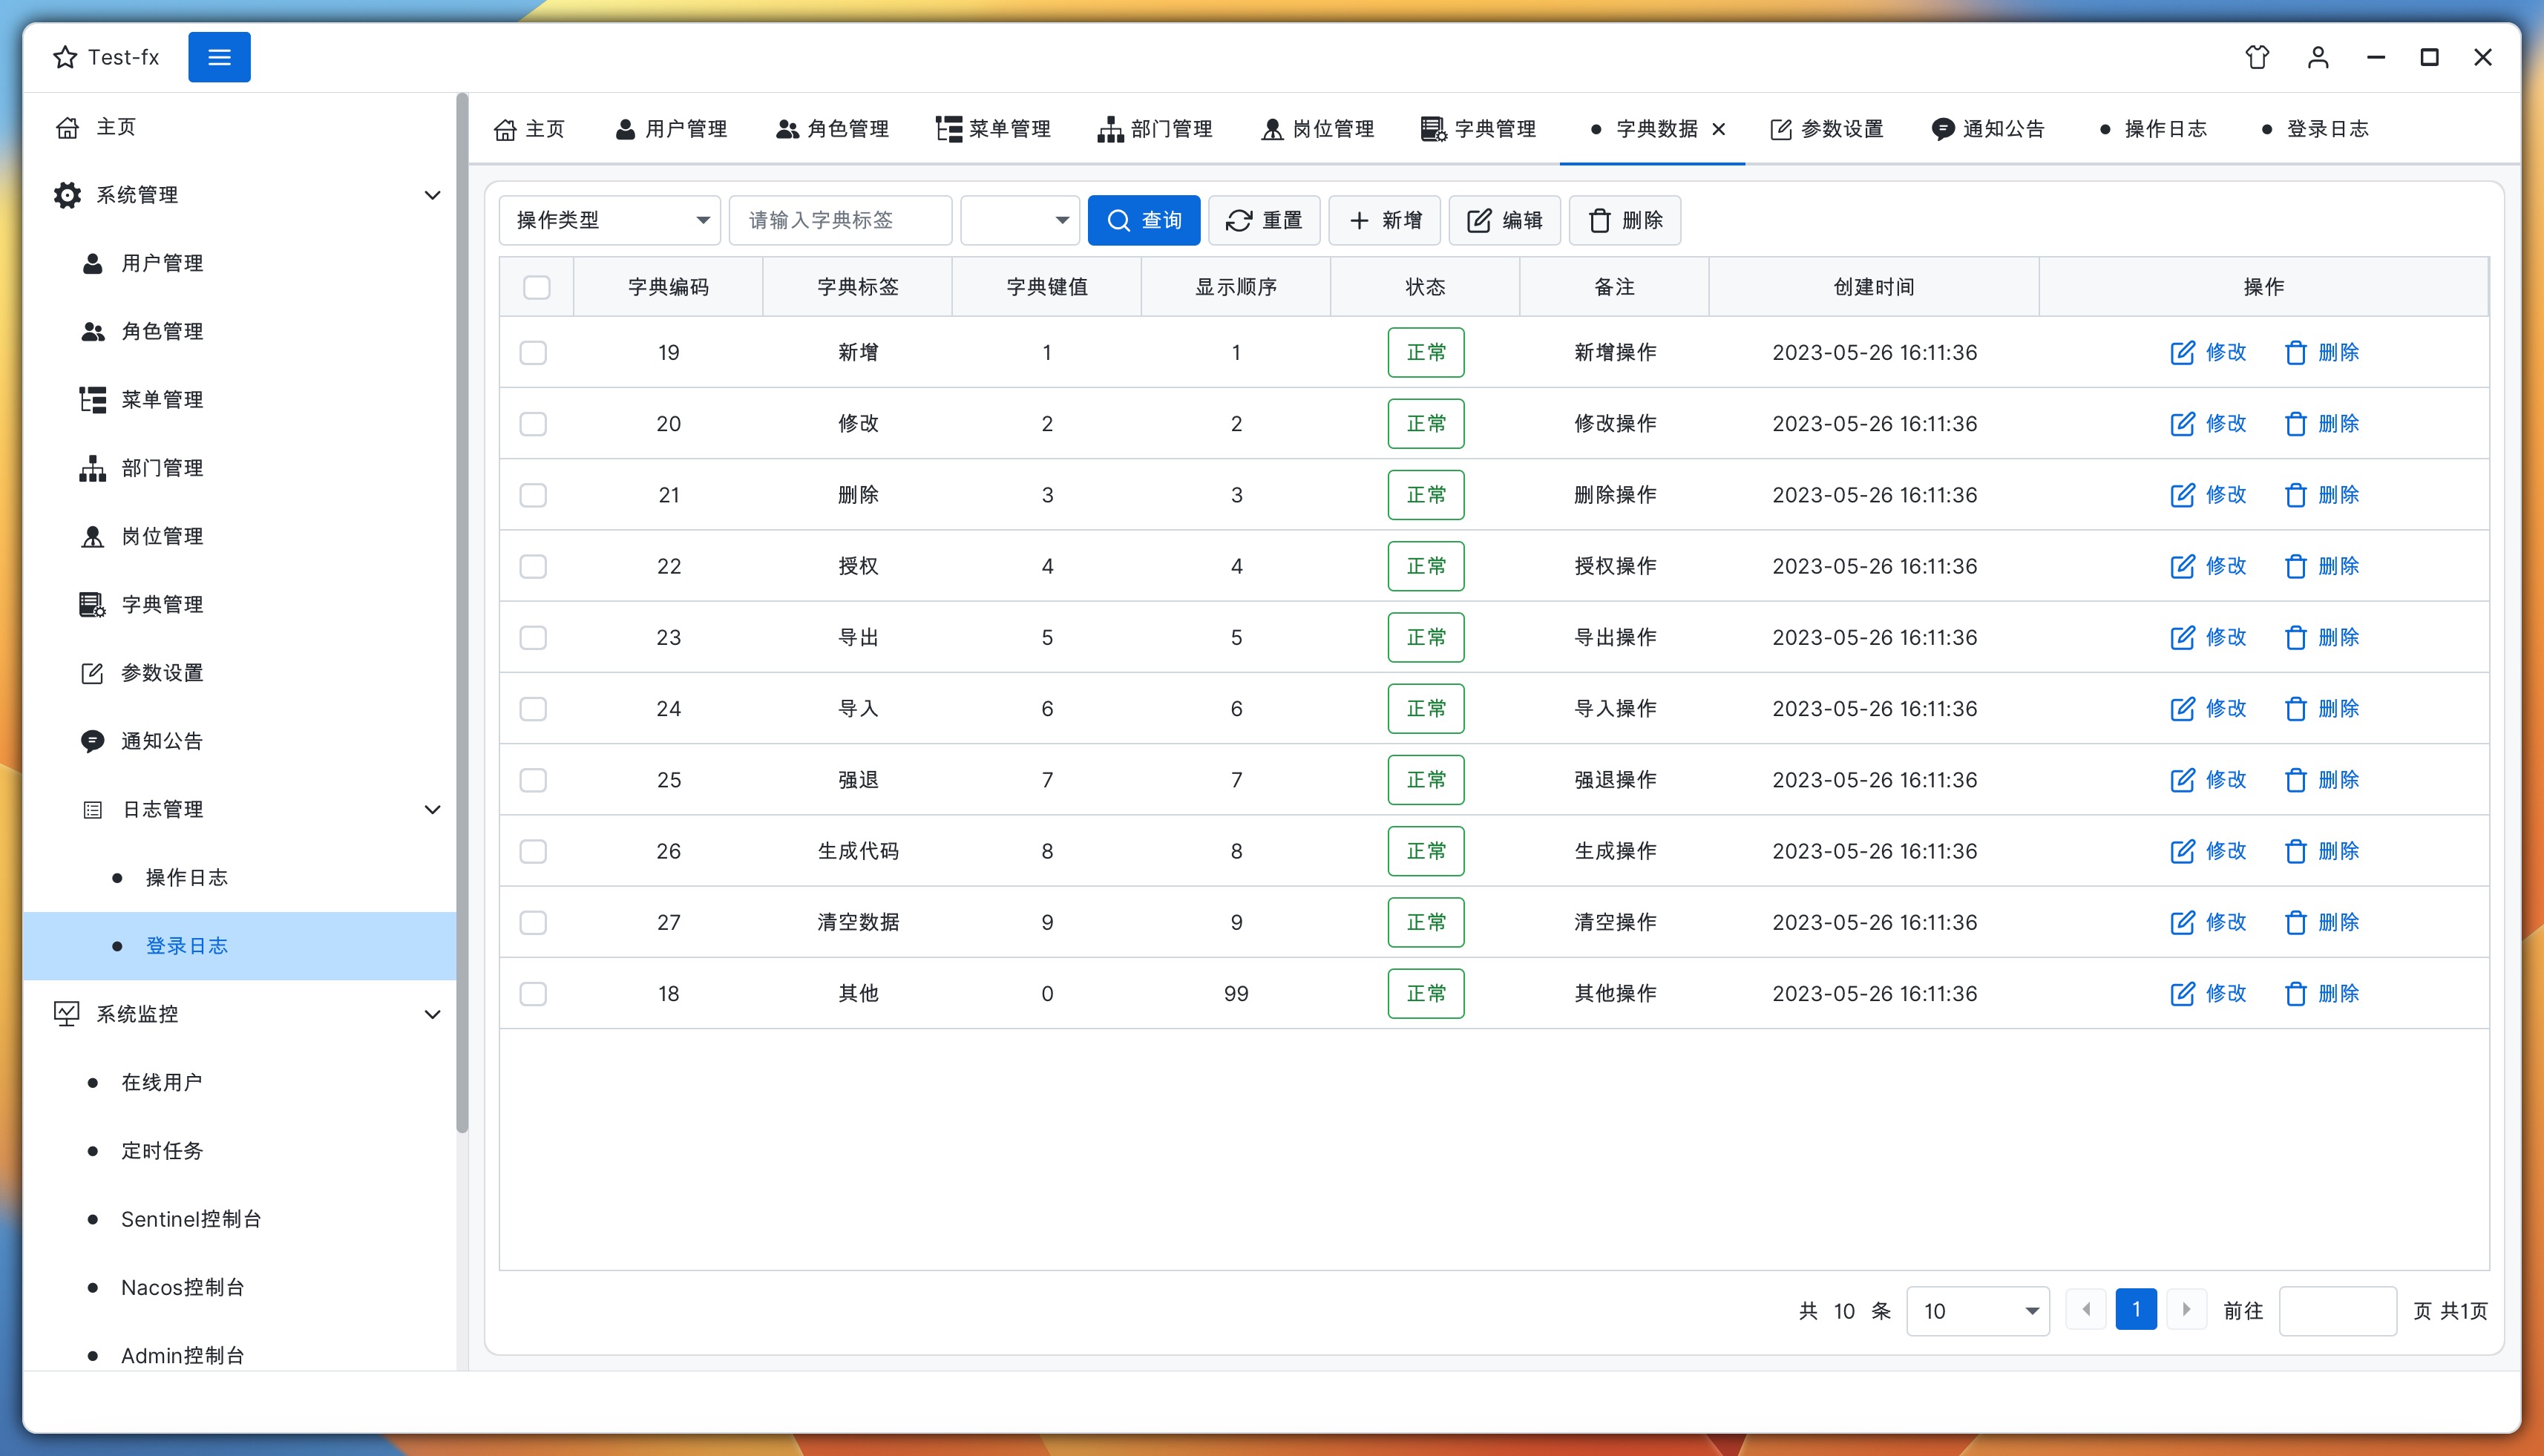Check the checkbox for row 23 导出
This screenshot has height=1456, width=2544.
tap(533, 637)
